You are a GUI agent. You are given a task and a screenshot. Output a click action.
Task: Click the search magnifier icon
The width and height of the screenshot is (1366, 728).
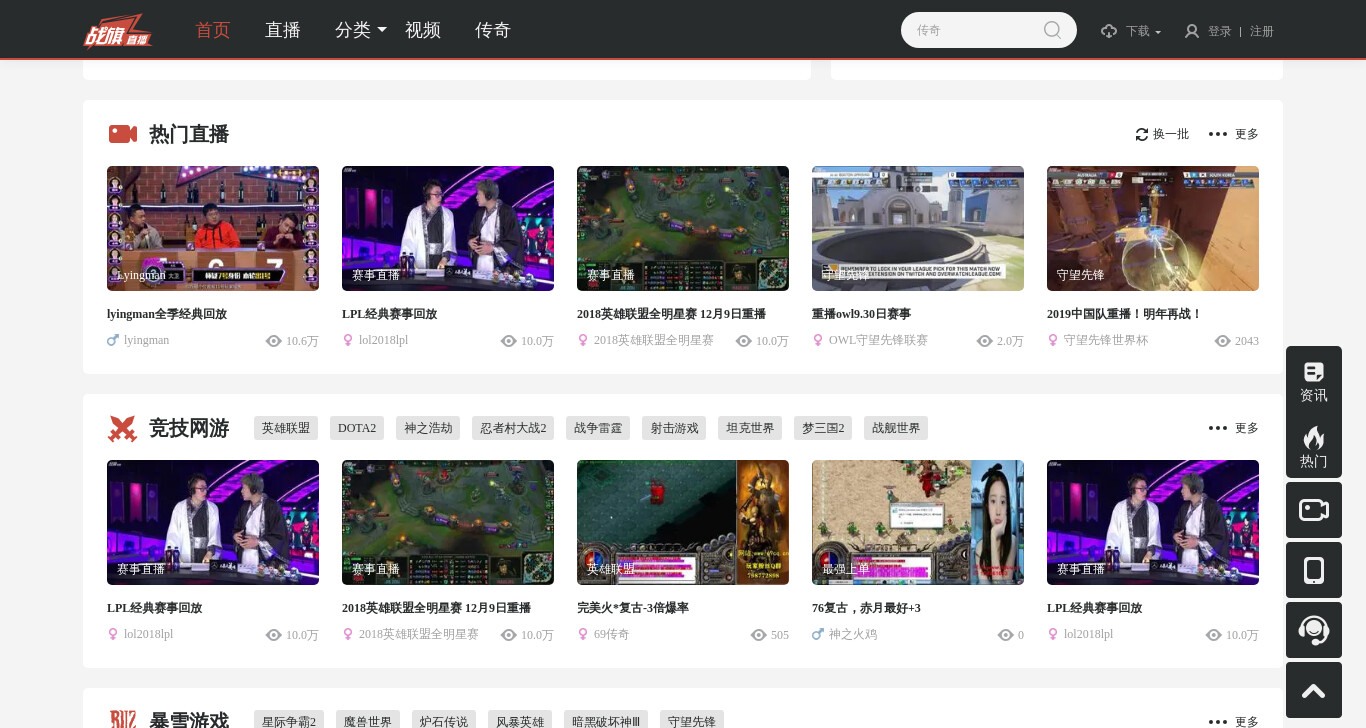[x=1052, y=30]
